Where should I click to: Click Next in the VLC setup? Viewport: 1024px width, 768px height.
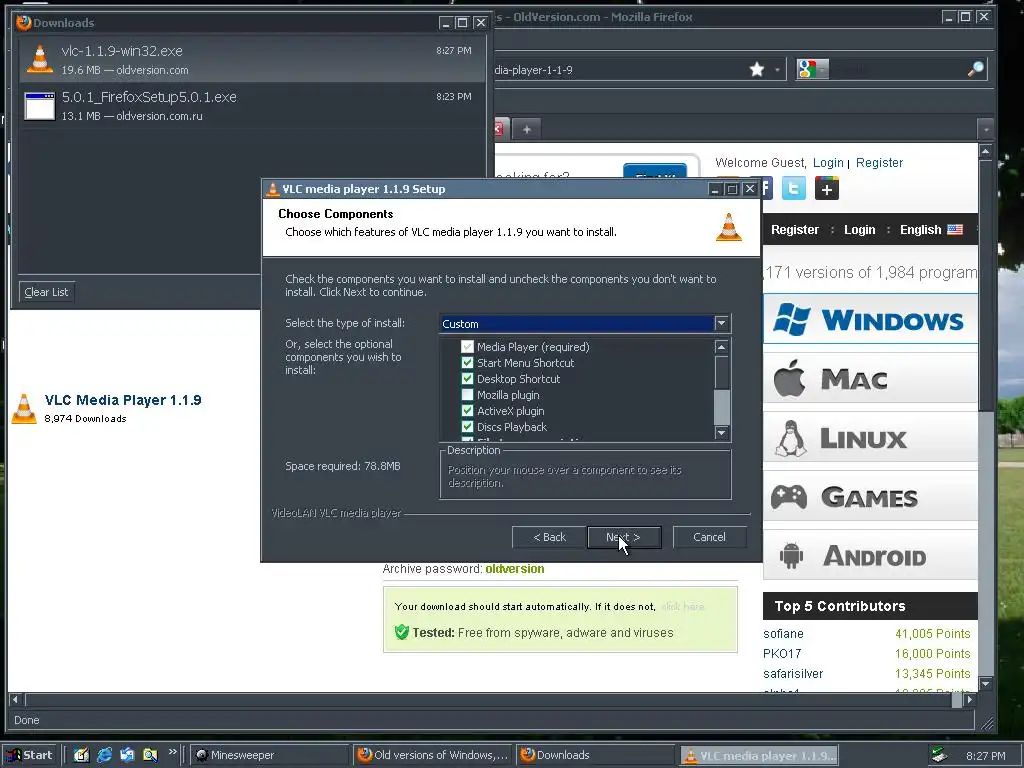click(x=624, y=537)
